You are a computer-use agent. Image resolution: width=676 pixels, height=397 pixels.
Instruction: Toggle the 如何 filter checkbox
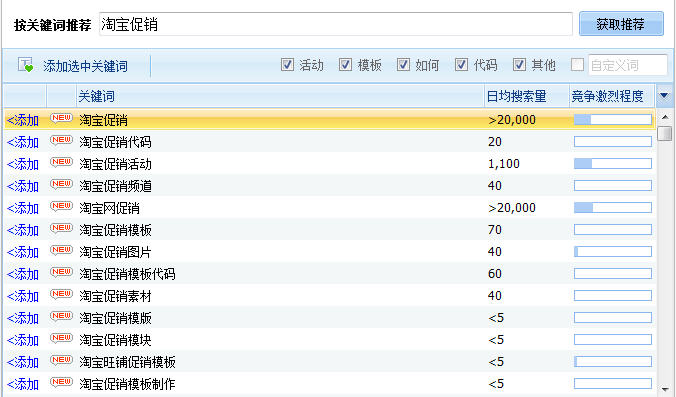tap(403, 65)
